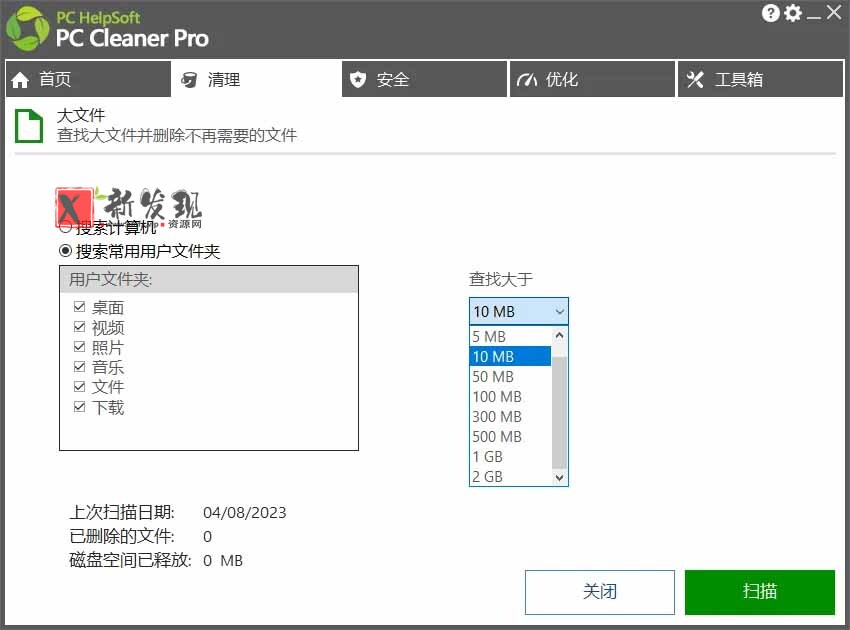Uncheck the 文件 folder checkbox

tap(79, 387)
